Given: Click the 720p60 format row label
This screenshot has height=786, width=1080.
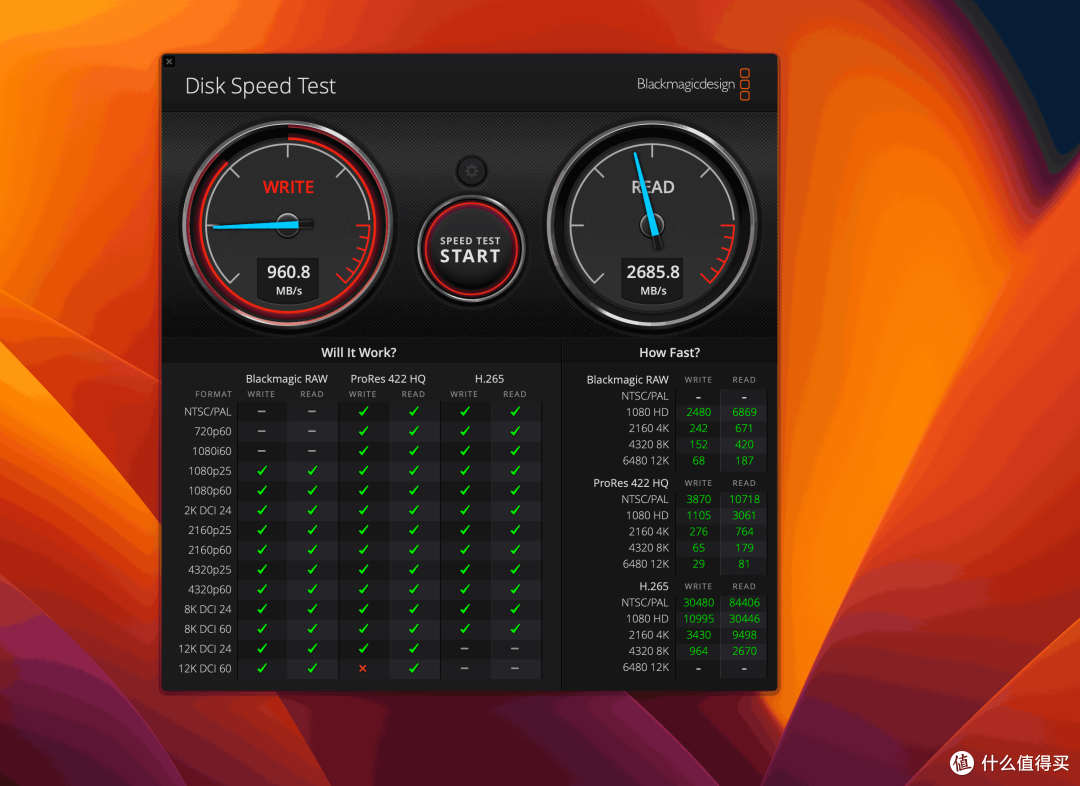Looking at the screenshot, I should (x=213, y=431).
